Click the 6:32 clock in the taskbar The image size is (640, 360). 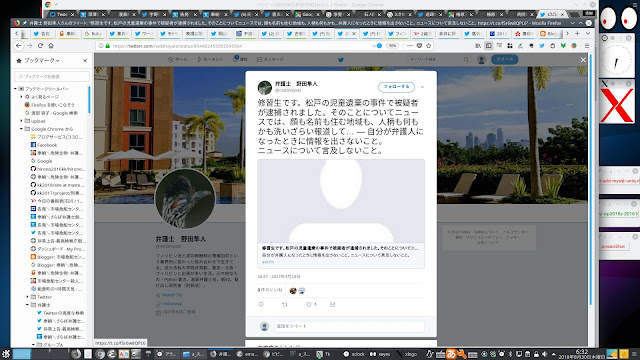tap(582, 354)
